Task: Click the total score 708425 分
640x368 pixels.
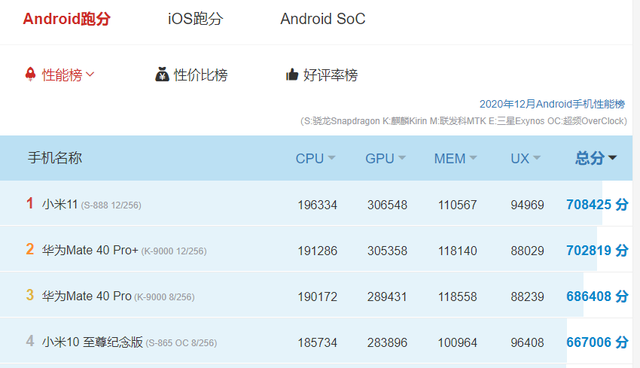Action: pos(597,204)
